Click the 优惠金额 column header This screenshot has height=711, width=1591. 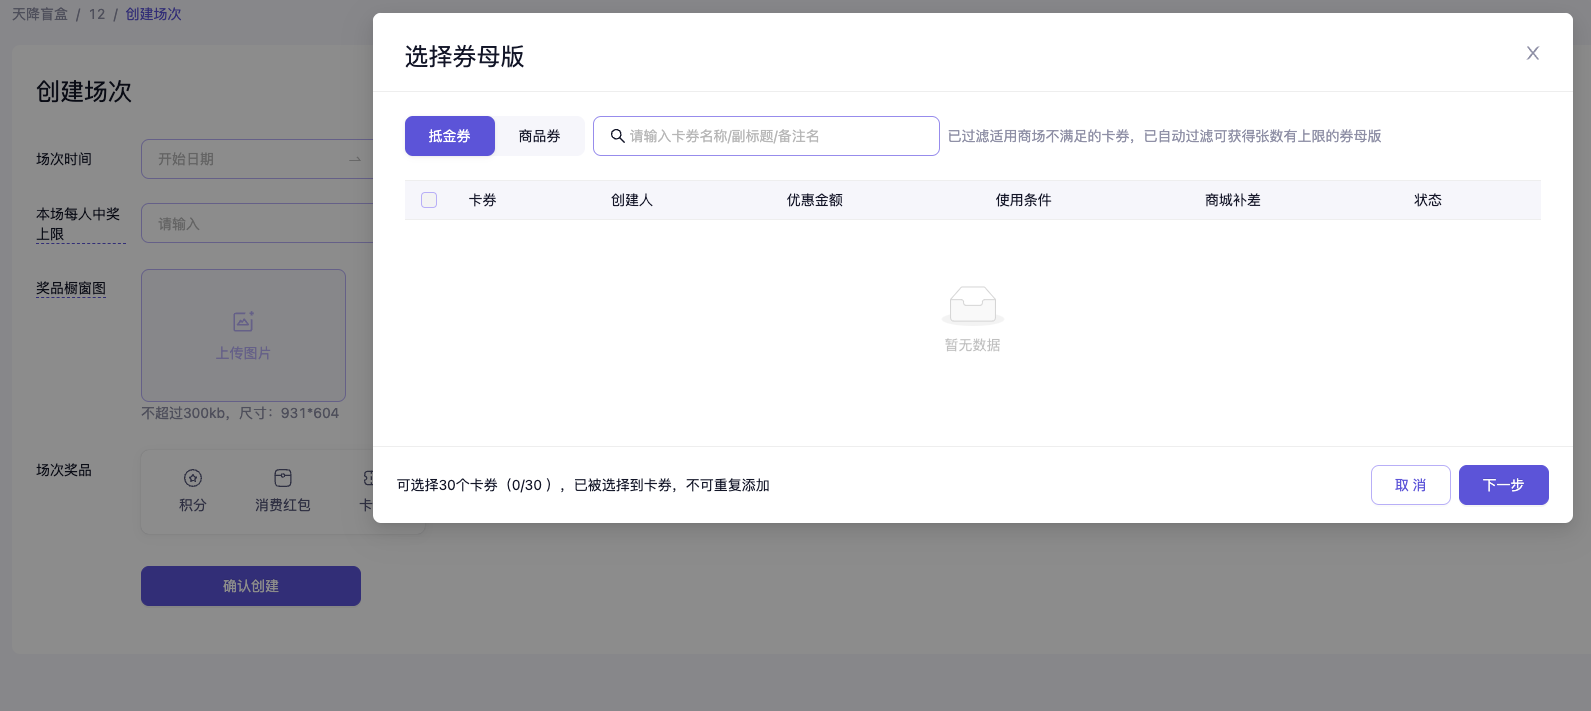click(x=814, y=200)
